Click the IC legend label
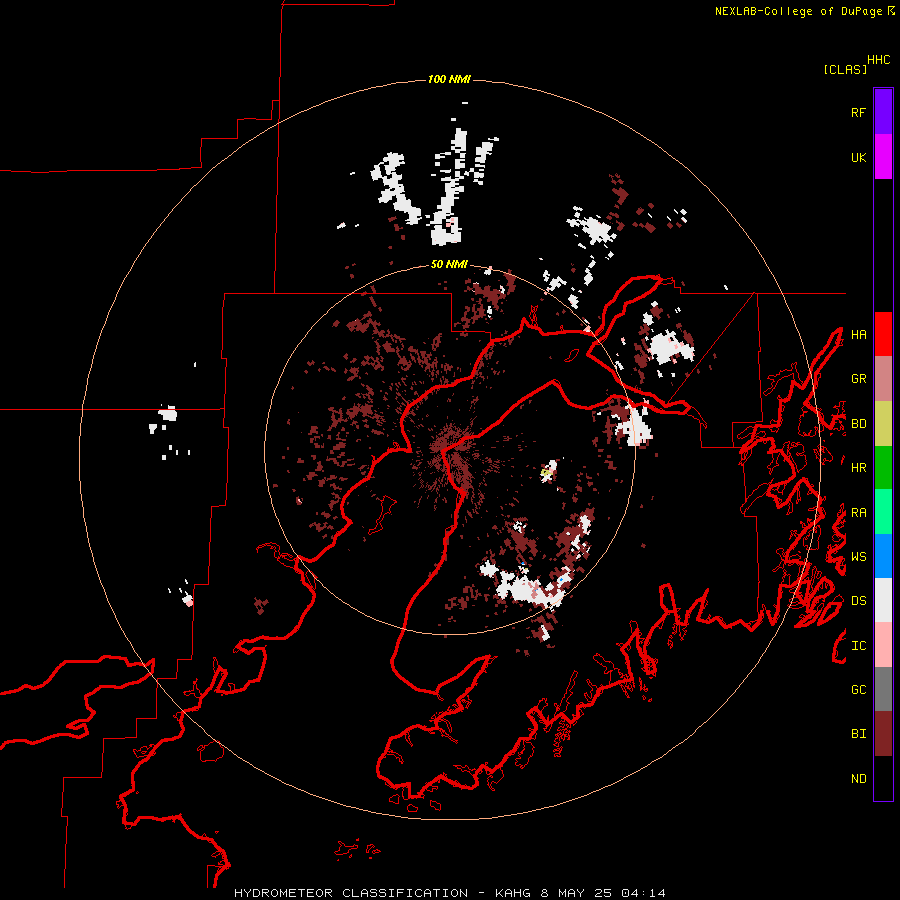 (858, 646)
